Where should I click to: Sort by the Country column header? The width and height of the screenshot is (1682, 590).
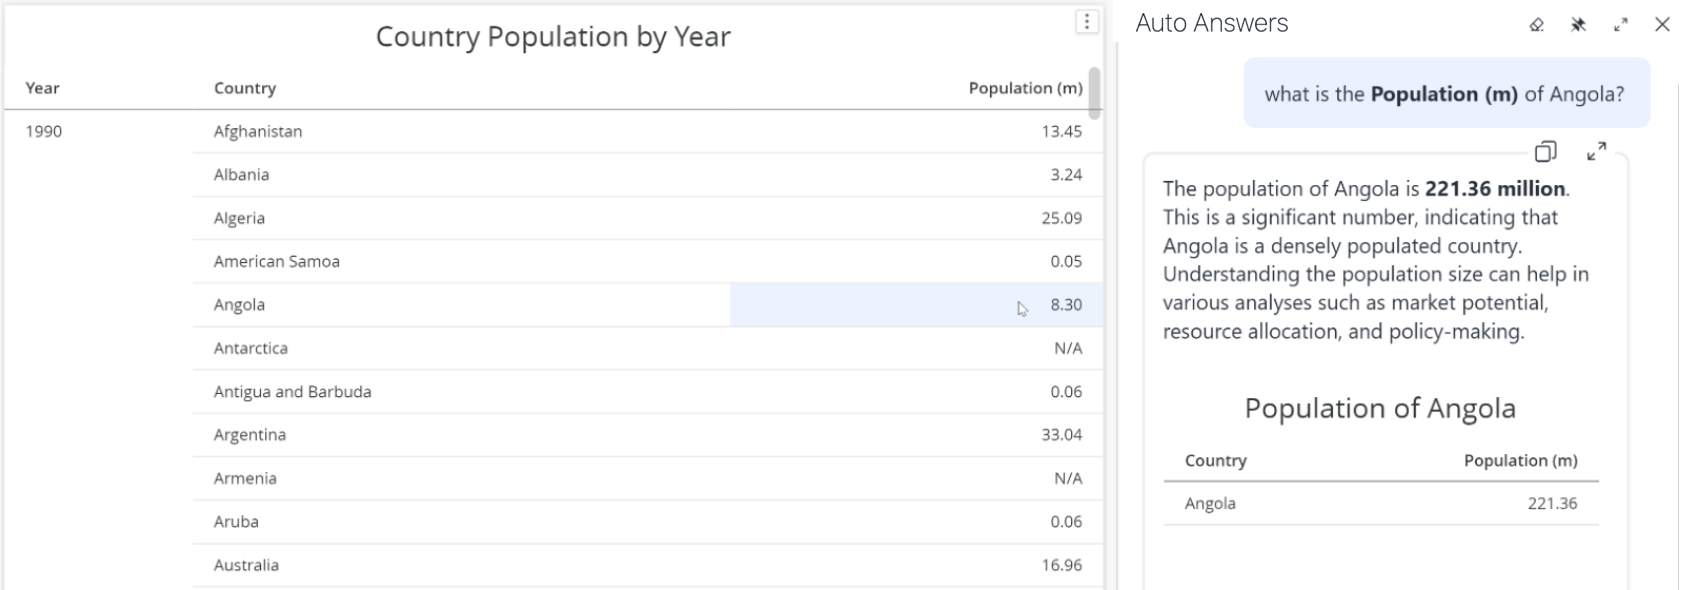click(245, 88)
